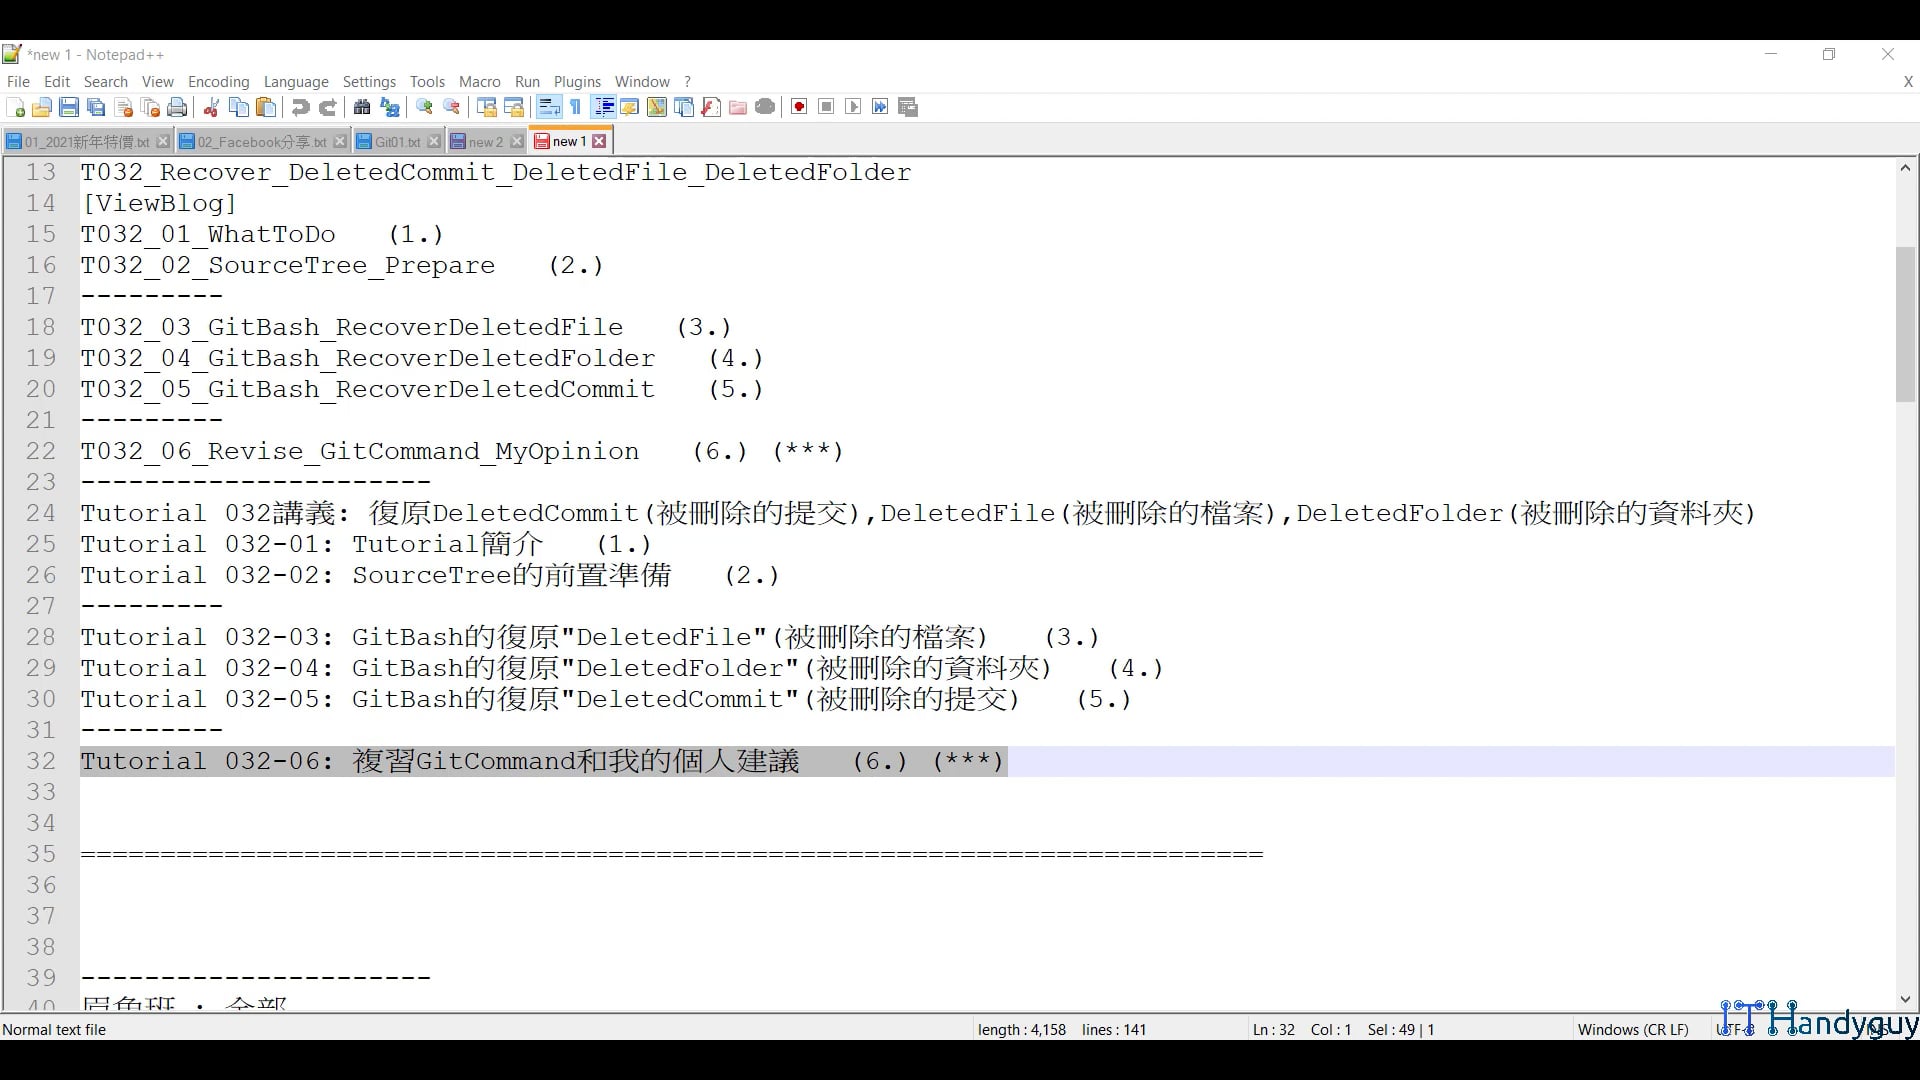Viewport: 1920px width, 1080px height.
Task: Create a new file
Action: click(x=15, y=107)
